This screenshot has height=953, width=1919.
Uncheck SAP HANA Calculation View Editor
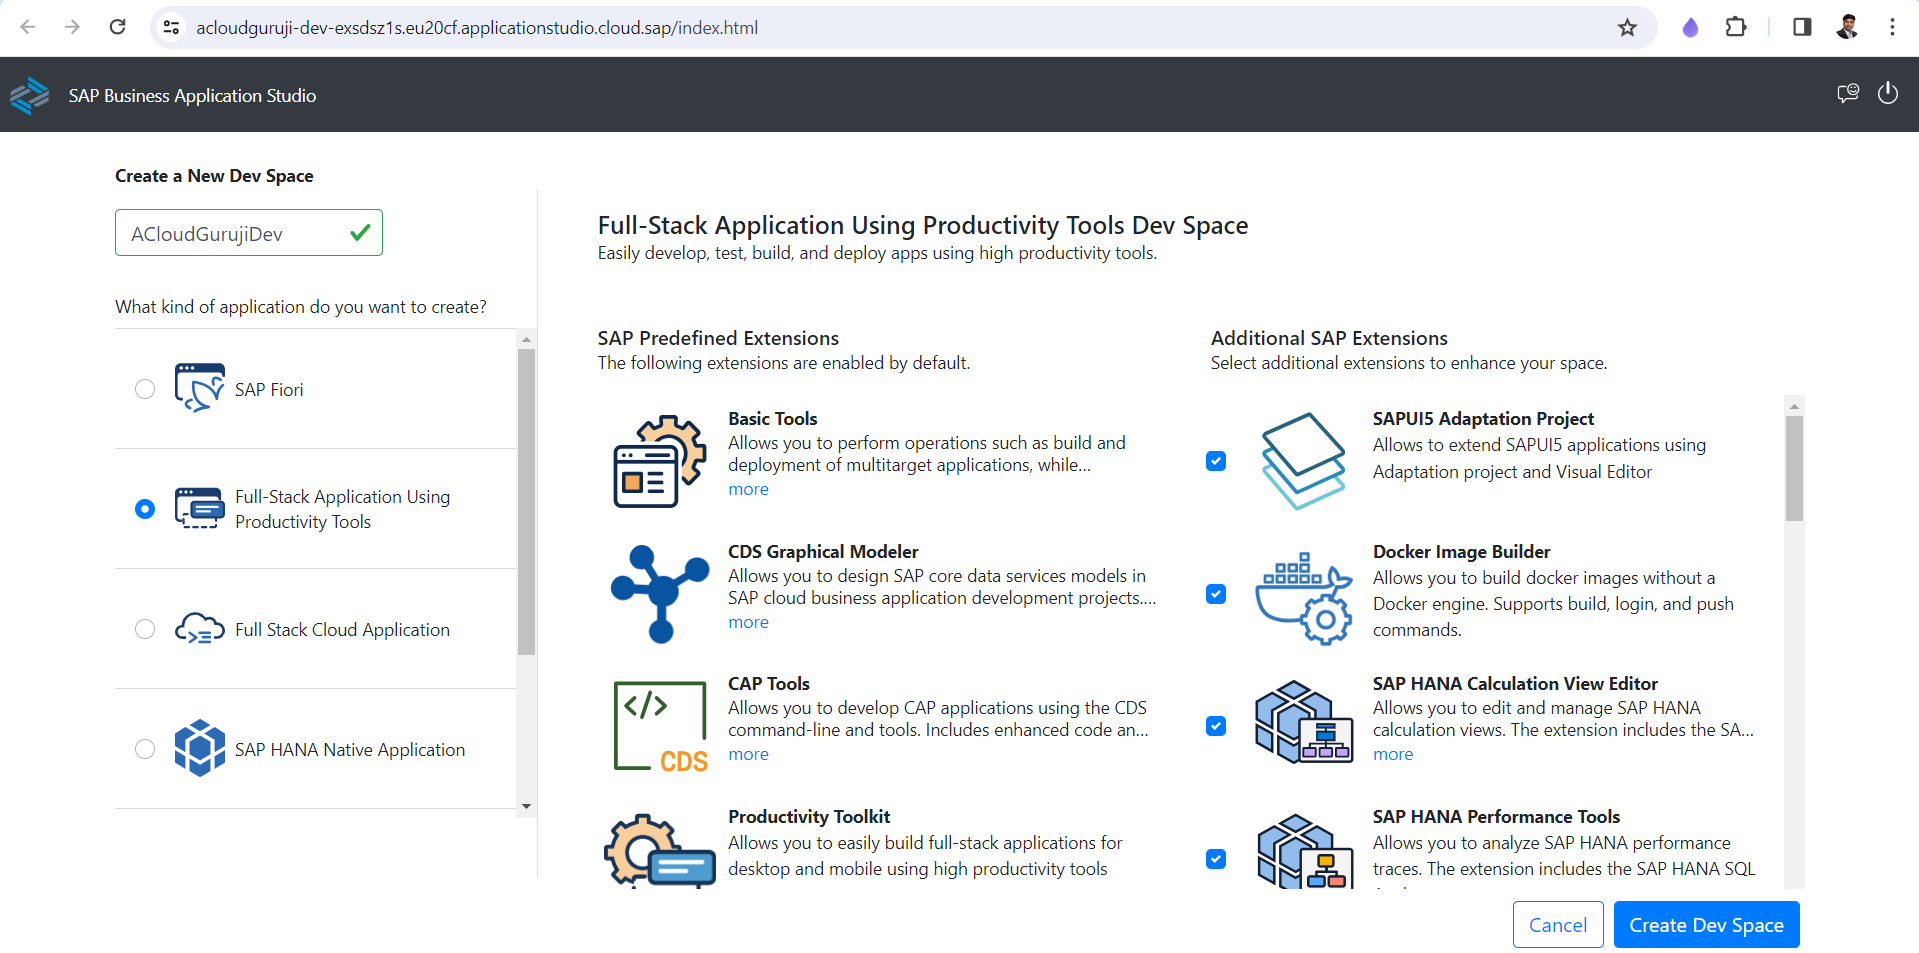pyautogui.click(x=1216, y=726)
